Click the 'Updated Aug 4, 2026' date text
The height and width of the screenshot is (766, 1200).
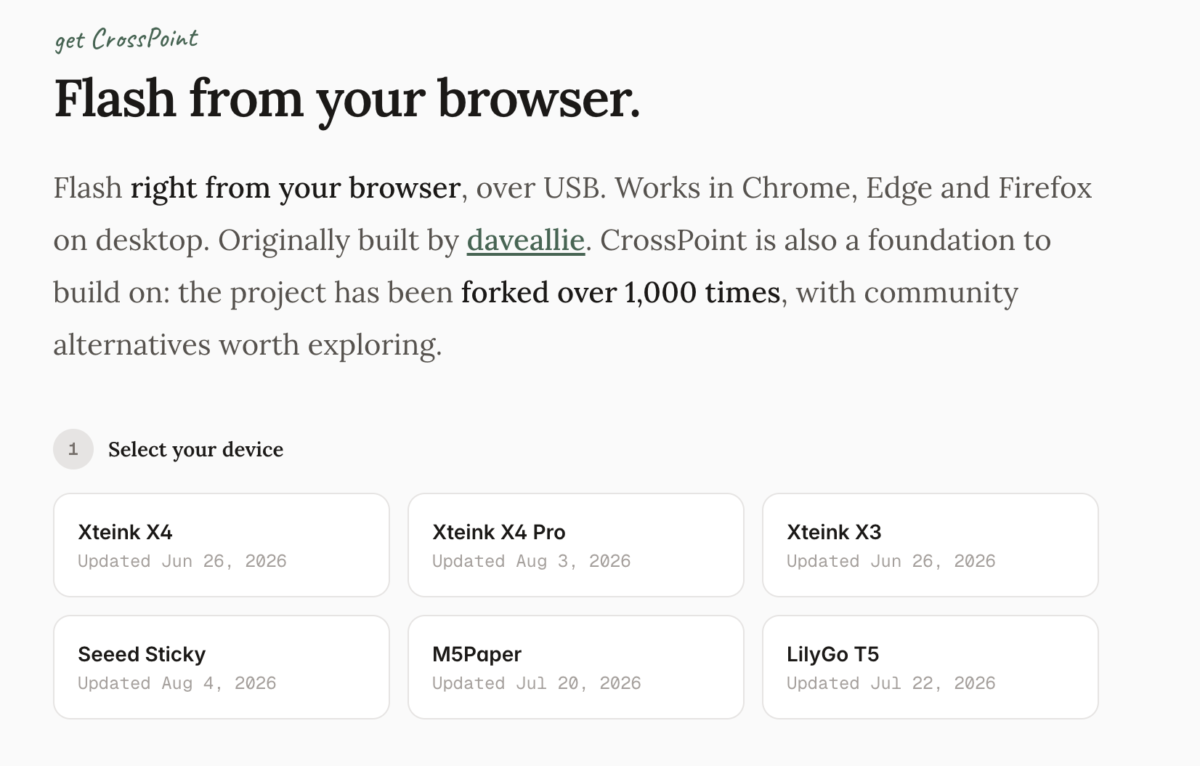pyautogui.click(x=177, y=683)
